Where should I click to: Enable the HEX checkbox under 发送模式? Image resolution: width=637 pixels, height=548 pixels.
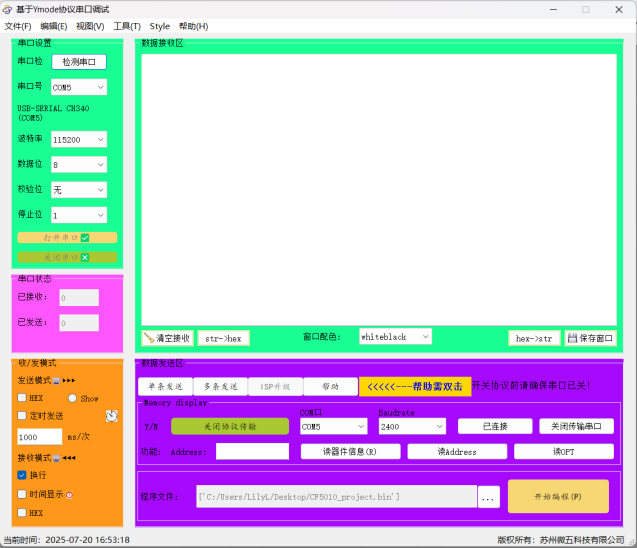pos(22,398)
